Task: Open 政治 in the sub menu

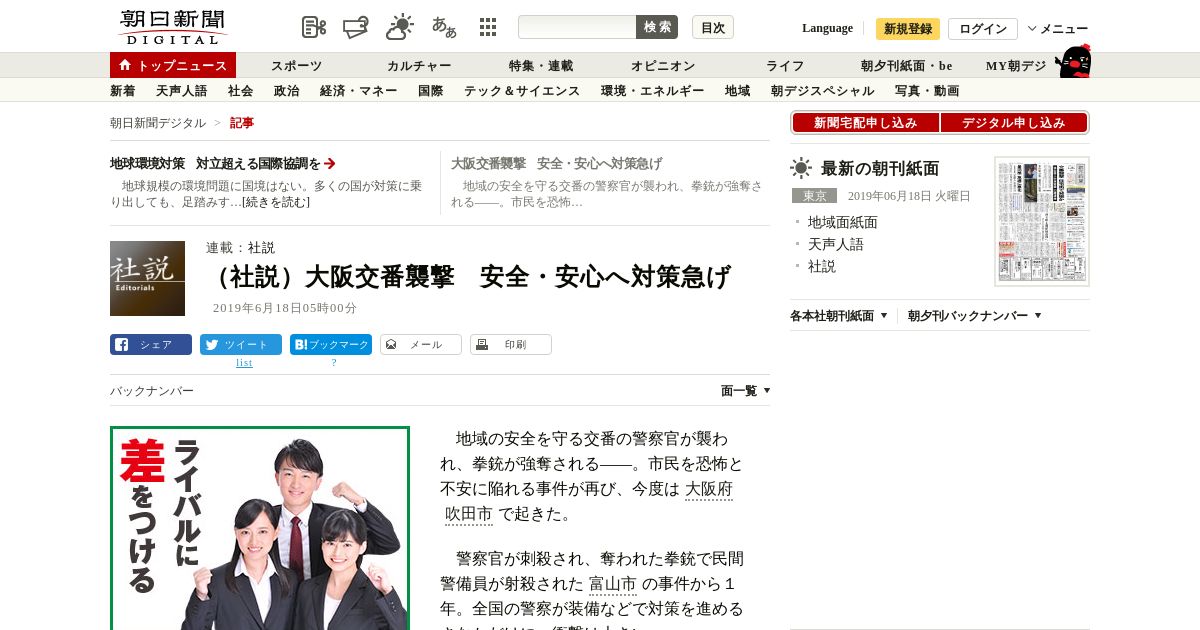Action: coord(287,91)
